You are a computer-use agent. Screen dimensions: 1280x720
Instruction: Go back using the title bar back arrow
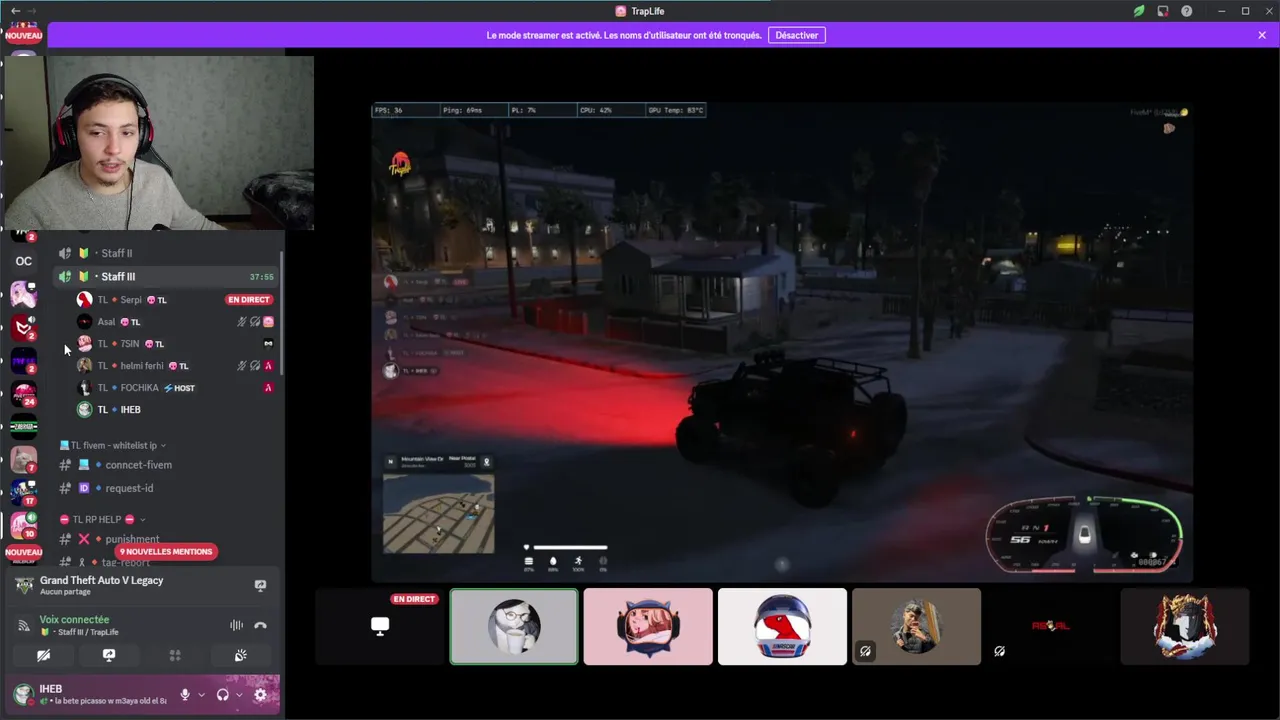point(15,11)
